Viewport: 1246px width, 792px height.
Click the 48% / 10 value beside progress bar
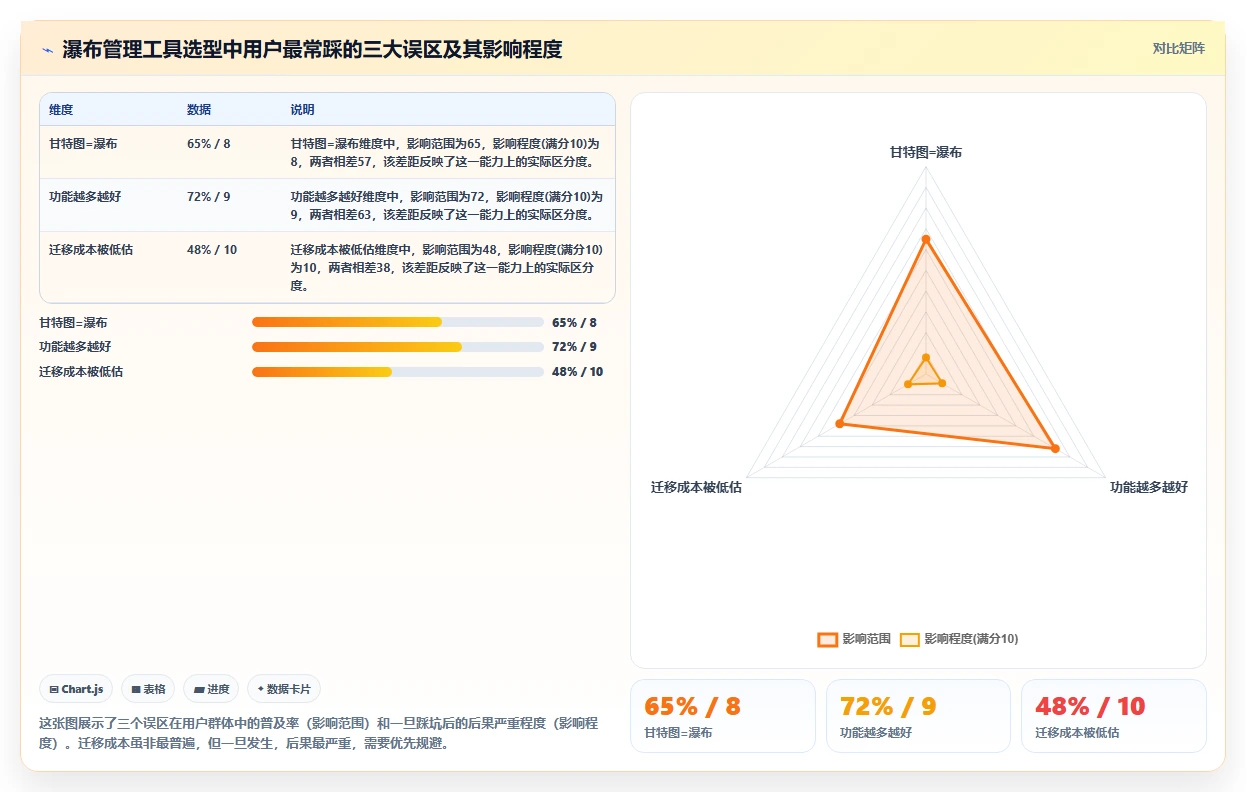point(577,372)
